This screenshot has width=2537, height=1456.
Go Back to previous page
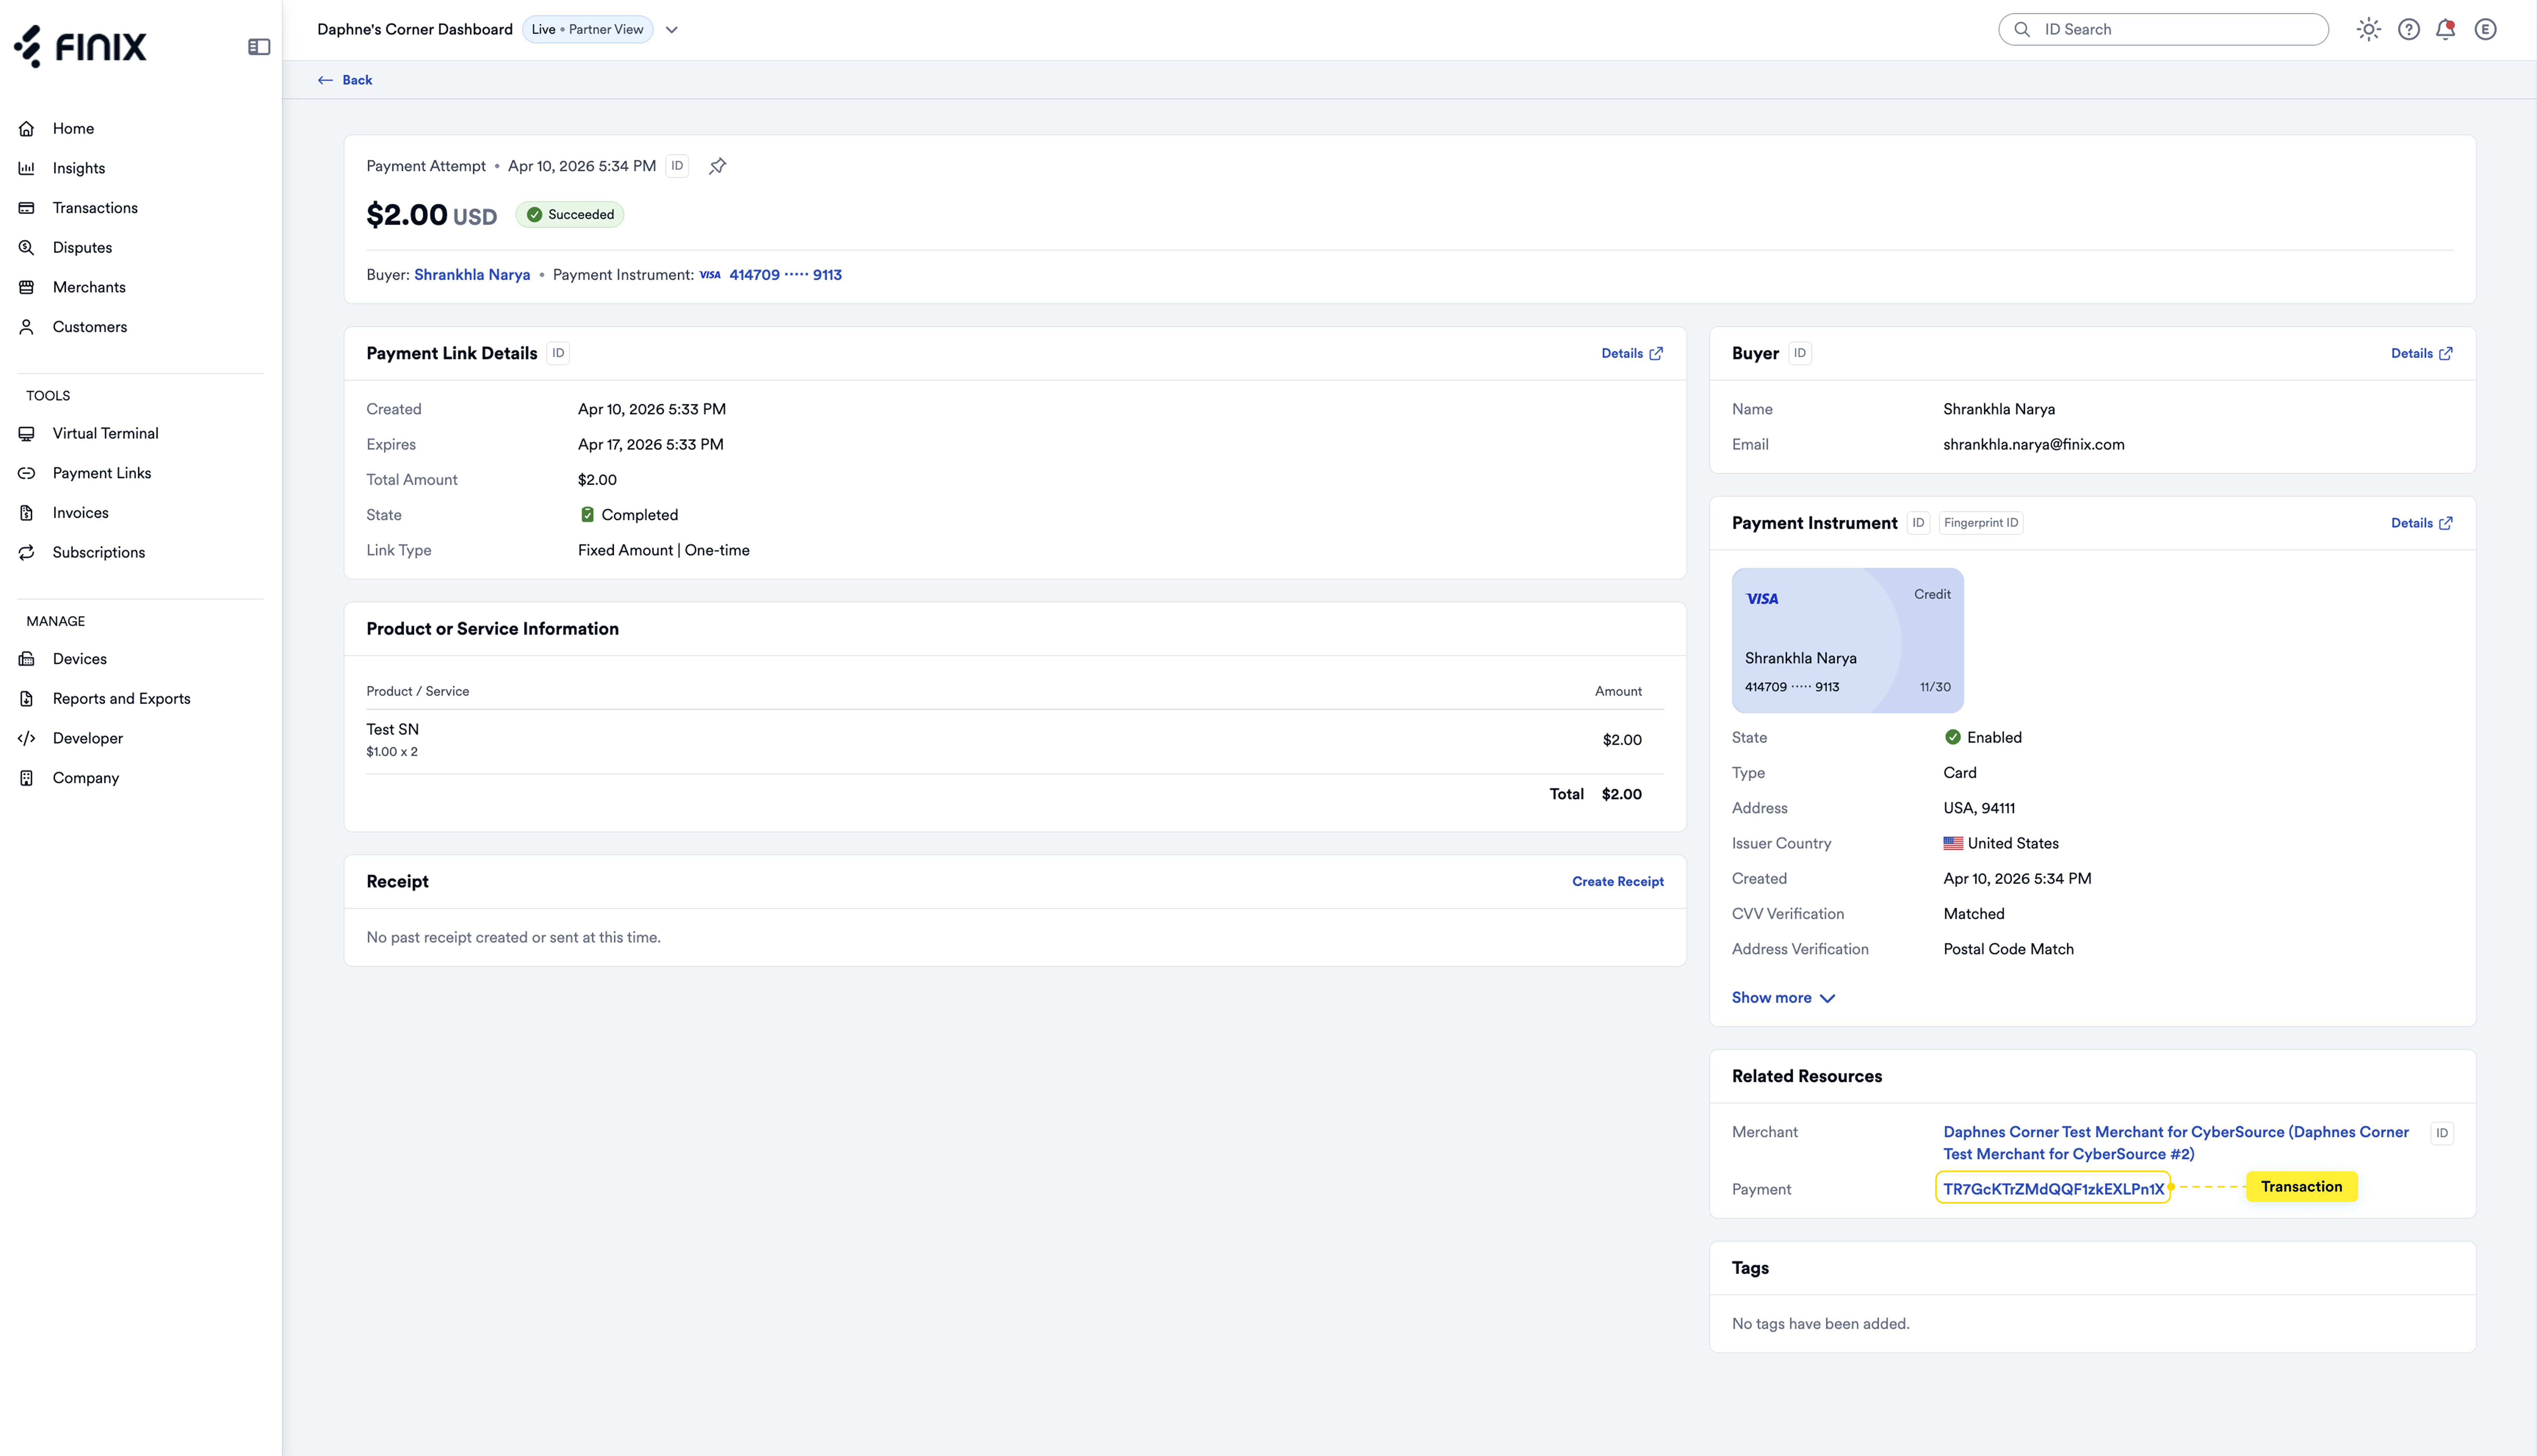click(345, 80)
